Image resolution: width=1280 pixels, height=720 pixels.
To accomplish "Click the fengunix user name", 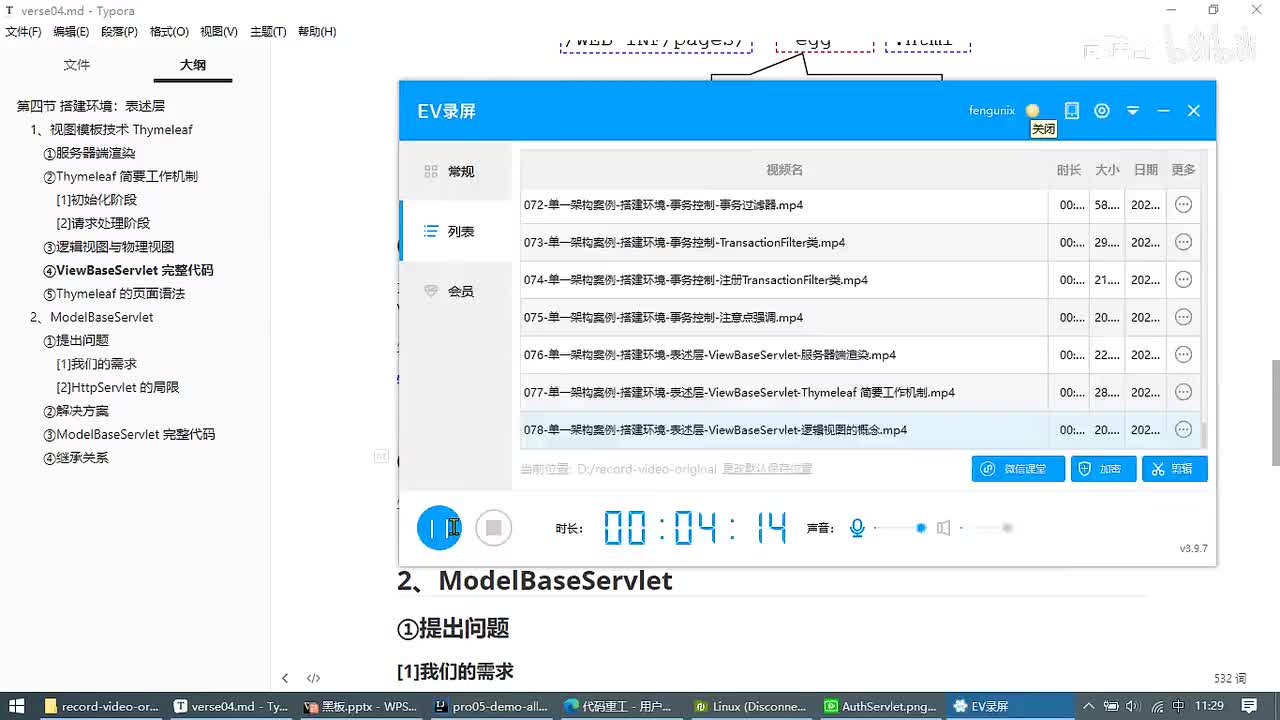I will (x=991, y=111).
